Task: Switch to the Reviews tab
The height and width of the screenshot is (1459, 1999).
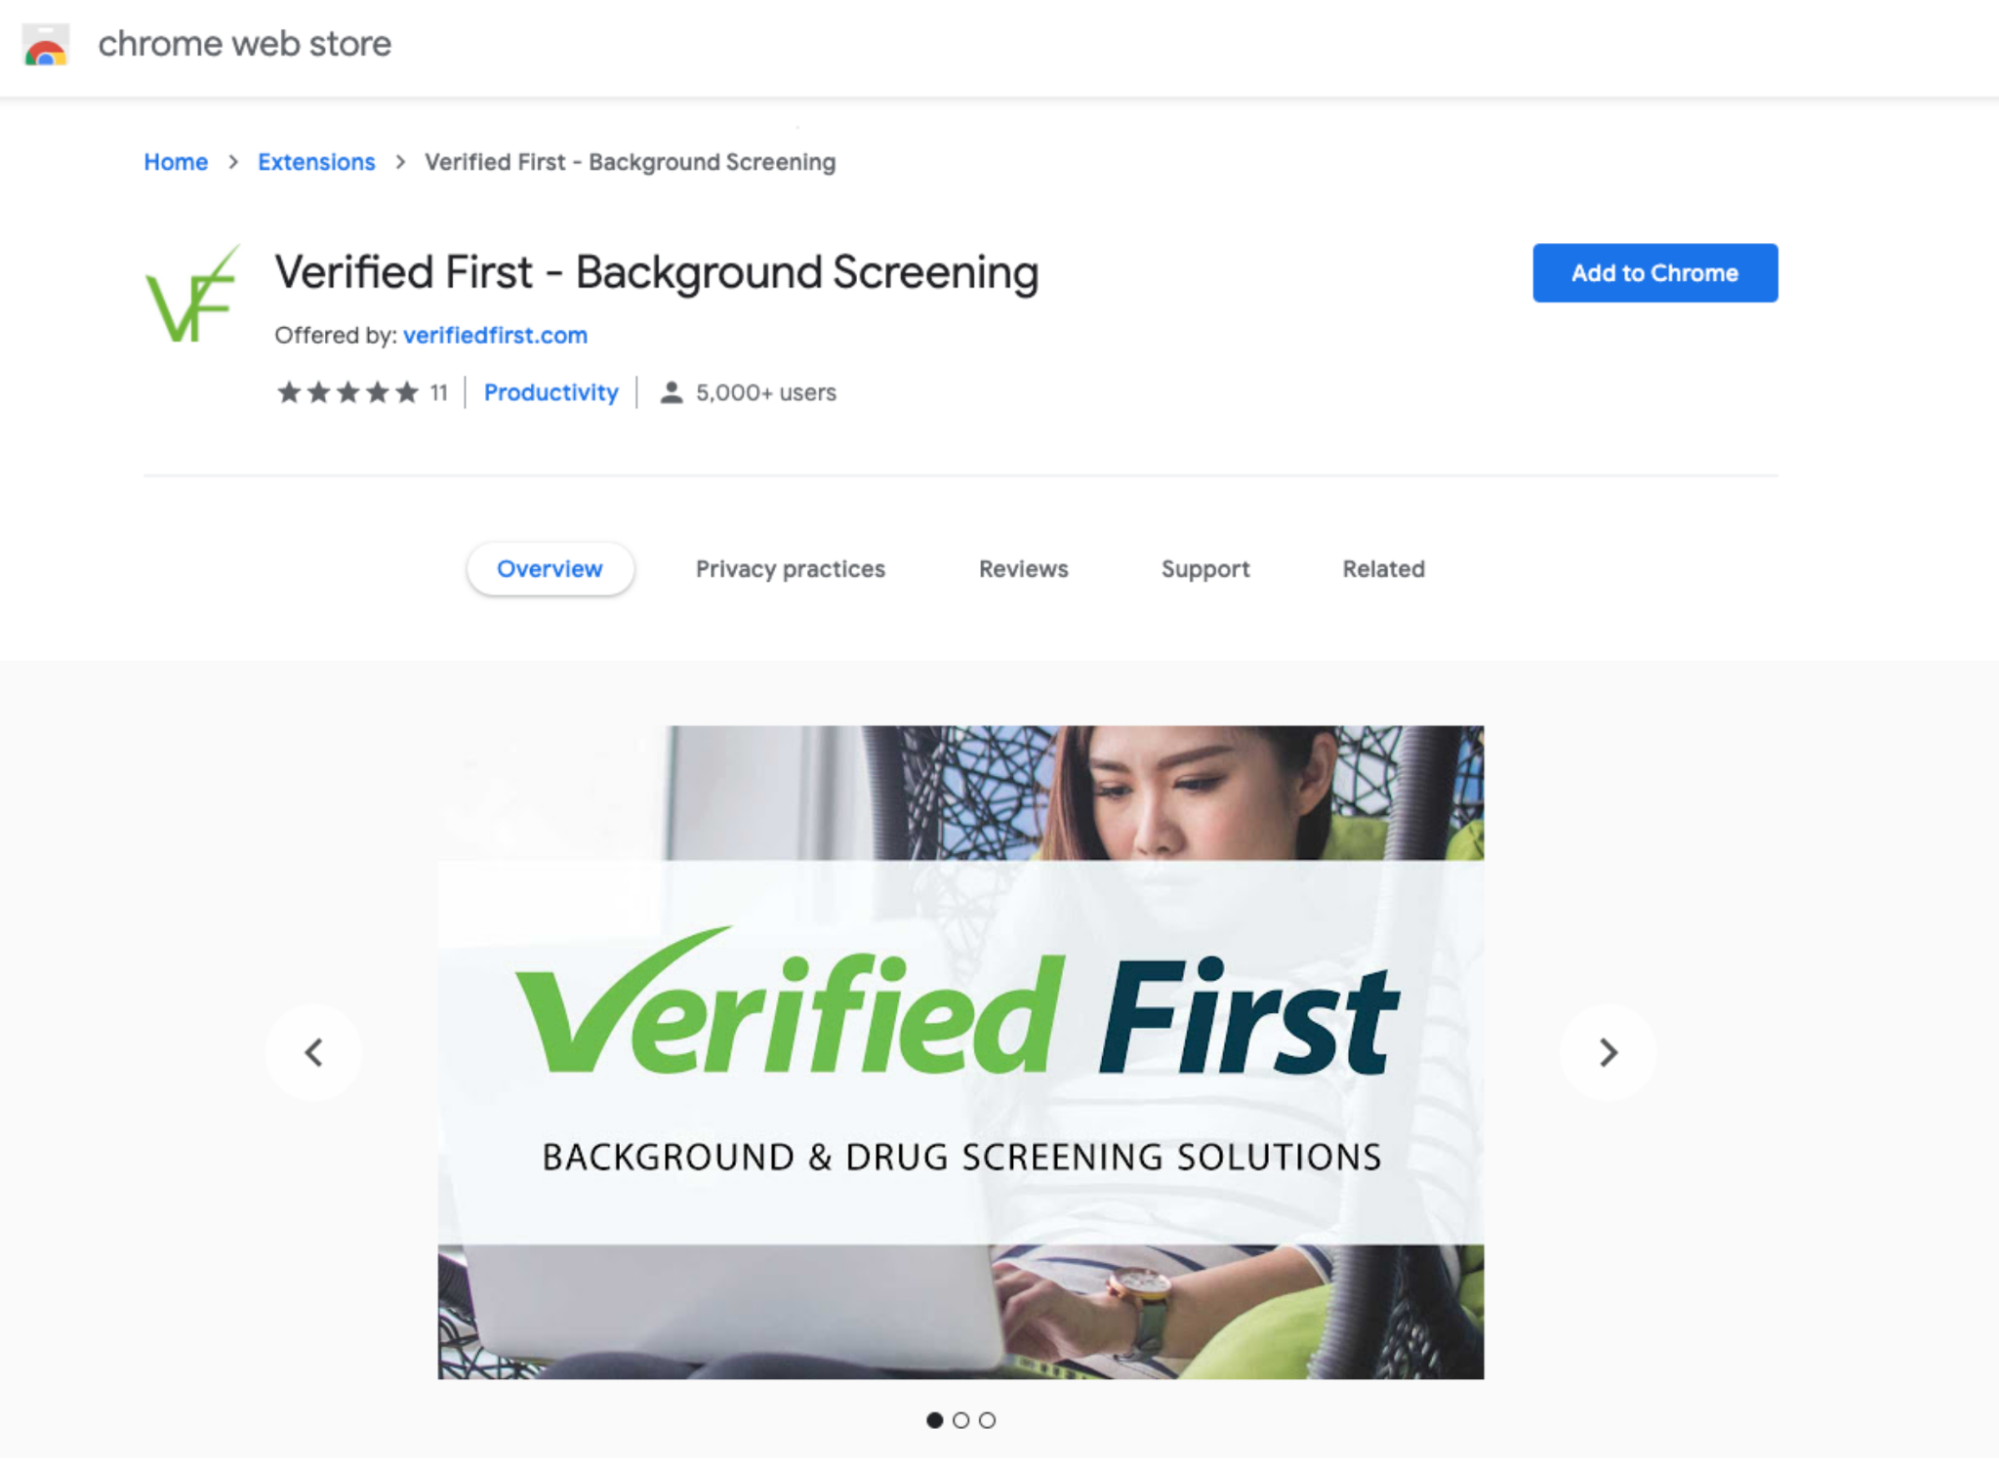Action: (1023, 569)
